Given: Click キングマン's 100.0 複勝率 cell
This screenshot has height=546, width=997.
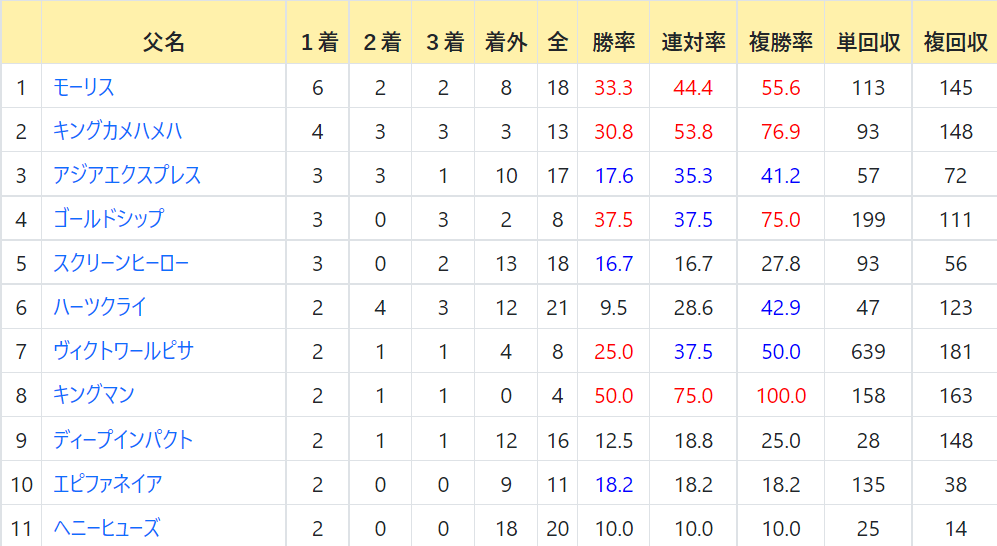Looking at the screenshot, I should (x=781, y=395).
